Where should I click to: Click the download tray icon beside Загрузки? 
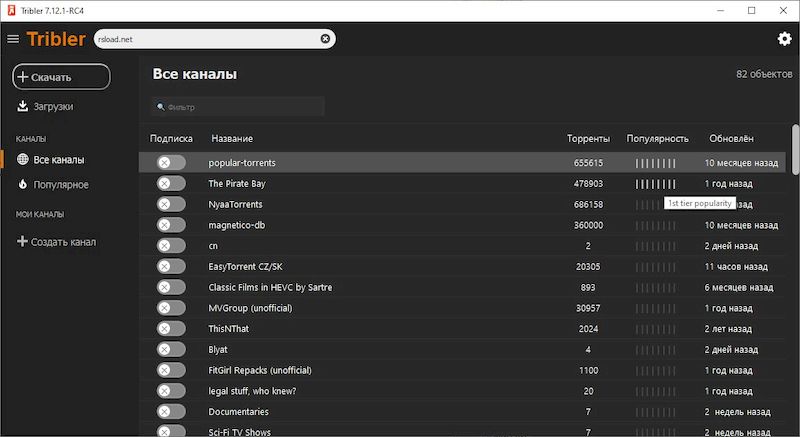click(22, 106)
